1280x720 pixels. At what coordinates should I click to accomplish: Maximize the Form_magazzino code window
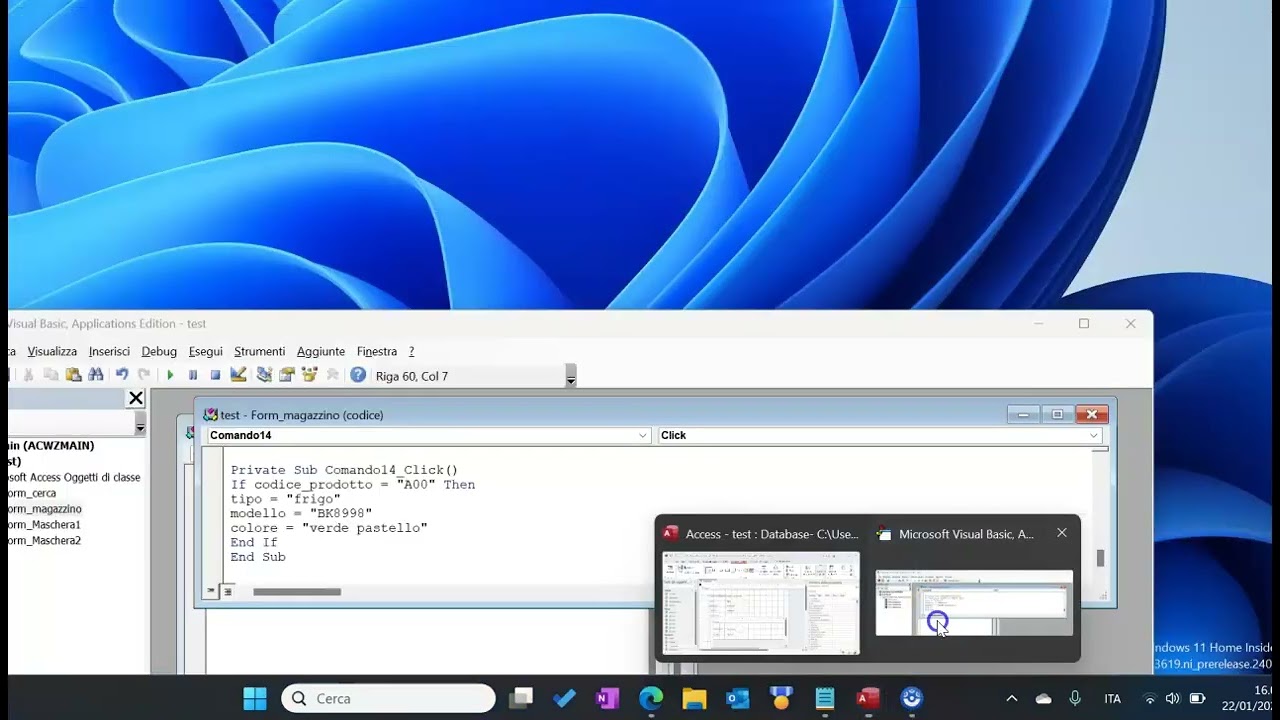tap(1057, 414)
